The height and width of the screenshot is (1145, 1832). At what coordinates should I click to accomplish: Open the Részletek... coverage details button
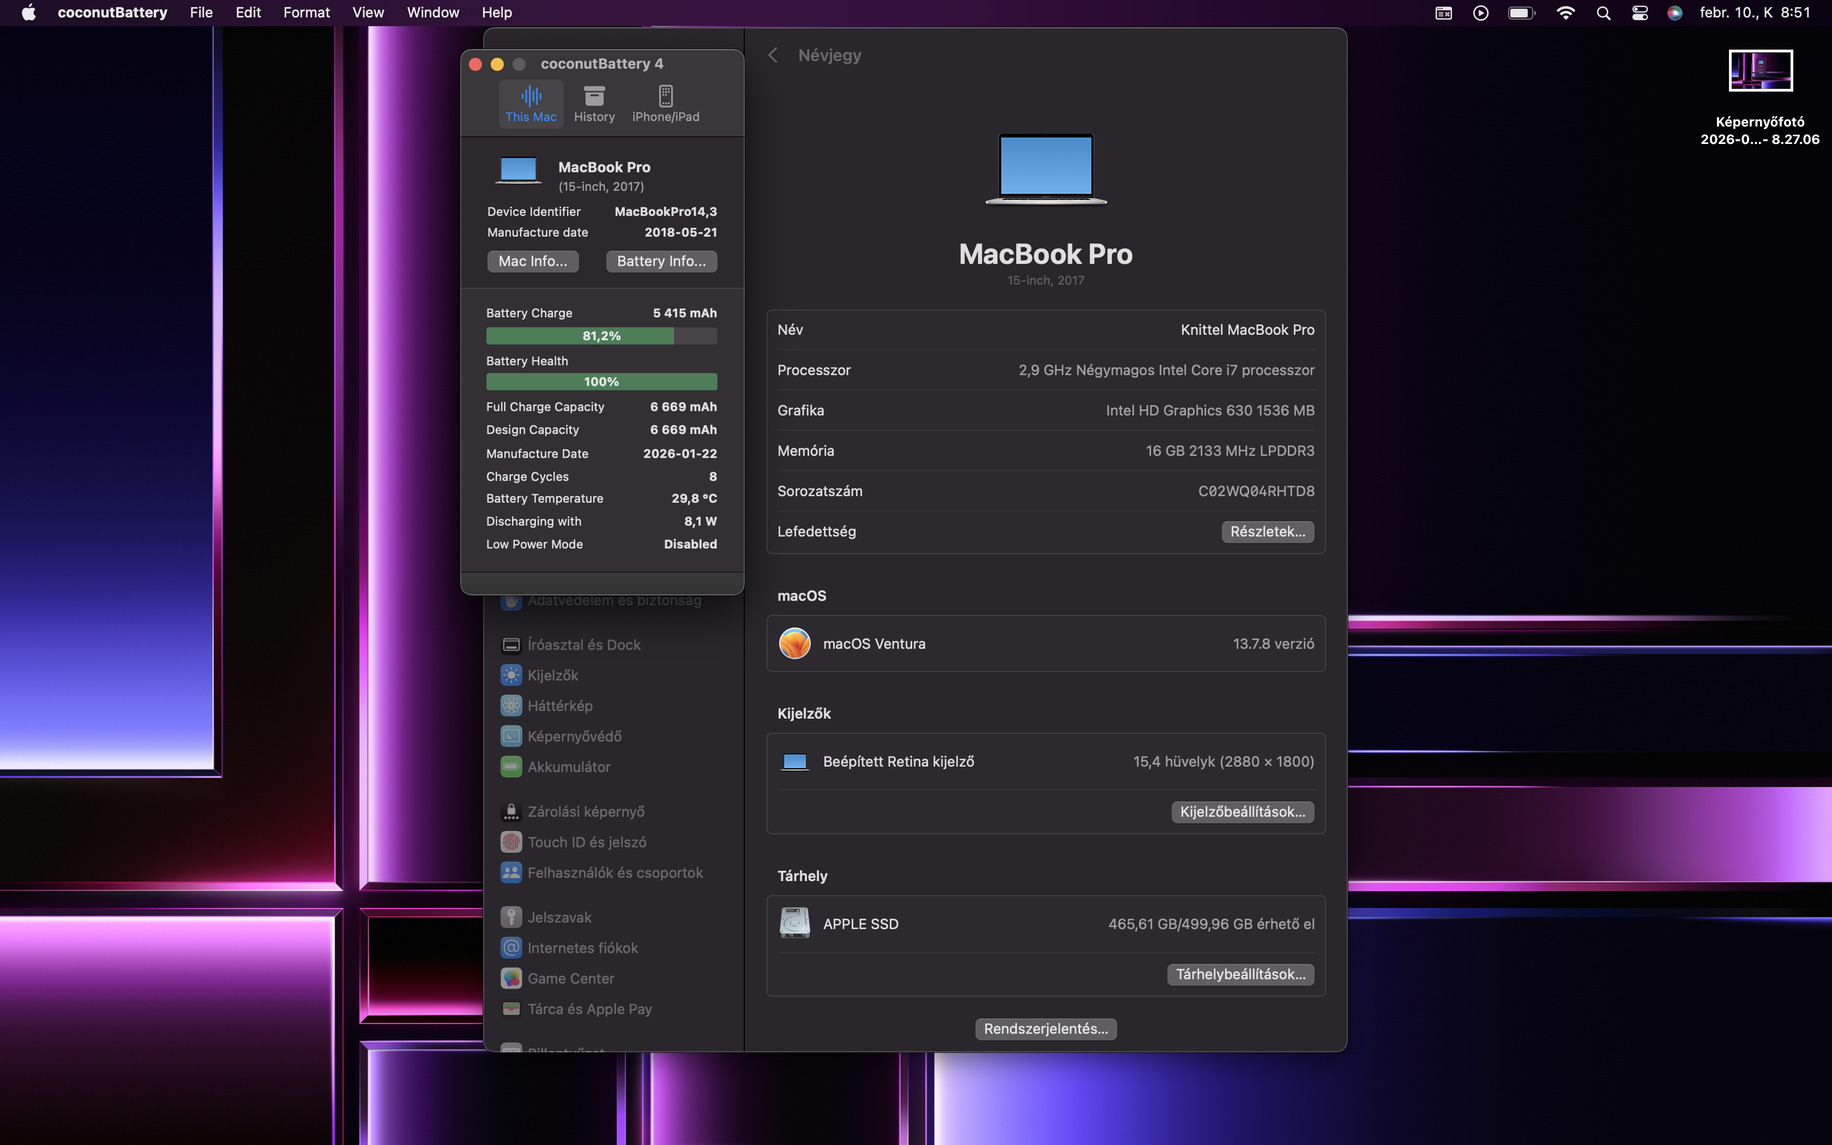(1268, 532)
